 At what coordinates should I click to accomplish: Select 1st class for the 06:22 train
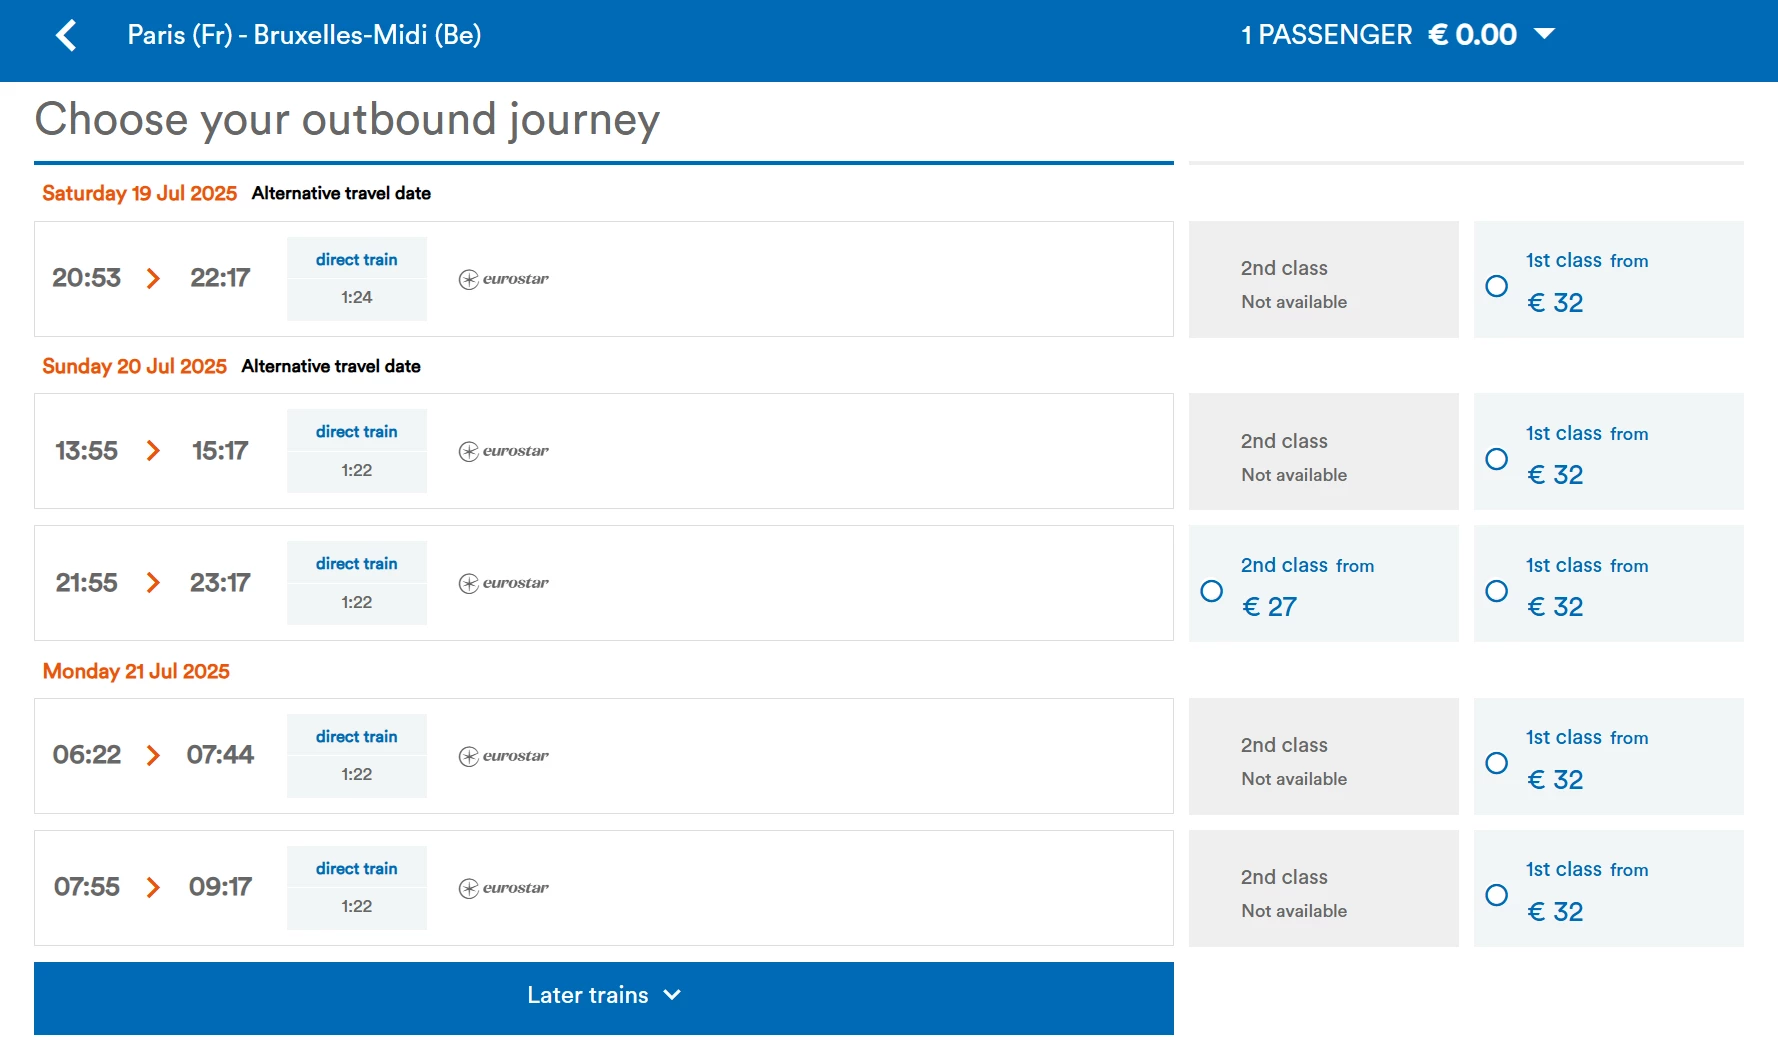click(x=1496, y=763)
